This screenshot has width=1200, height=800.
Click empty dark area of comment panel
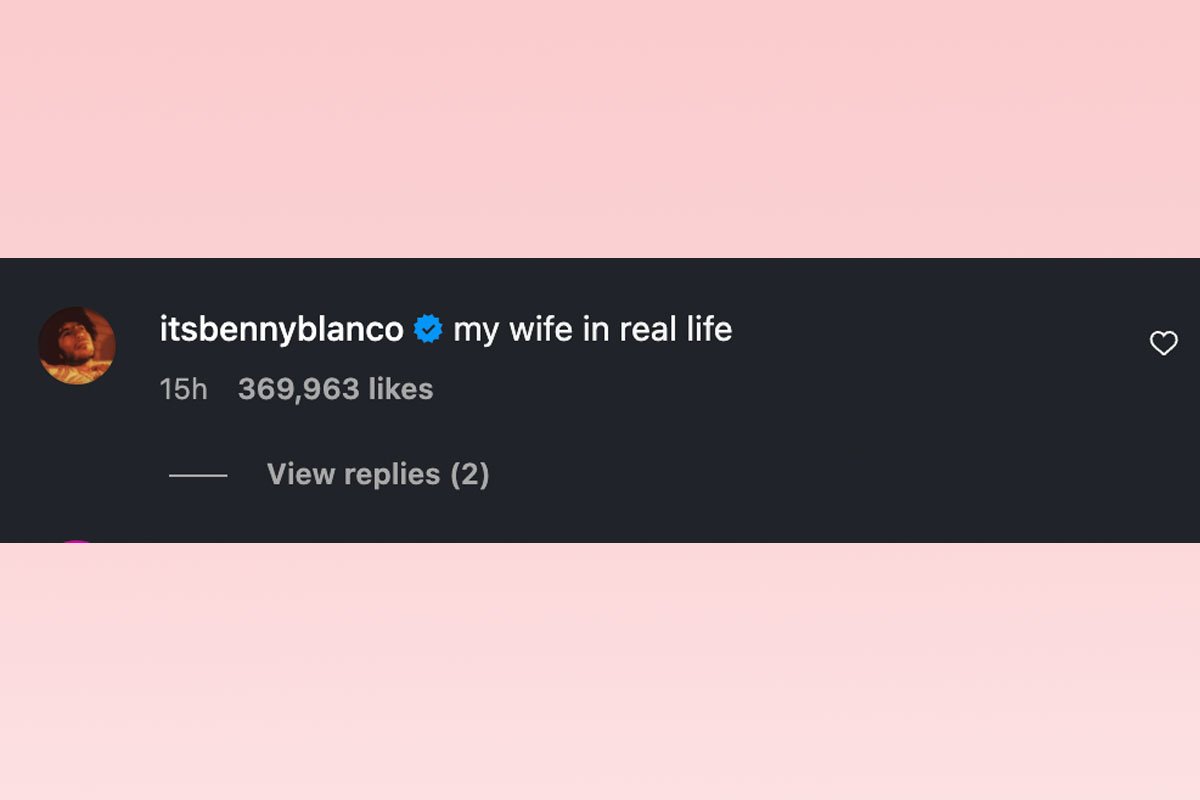pos(800,450)
